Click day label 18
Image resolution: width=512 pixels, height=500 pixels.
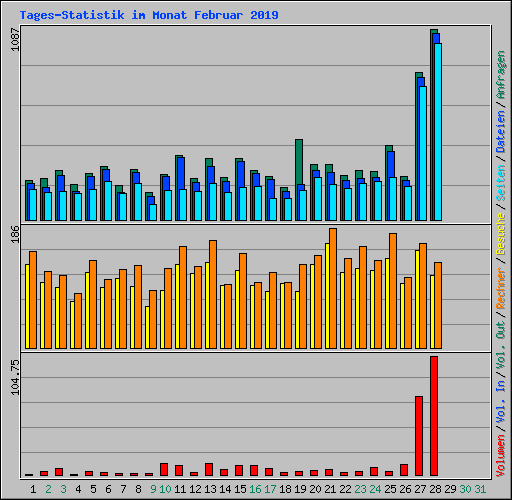[285, 489]
